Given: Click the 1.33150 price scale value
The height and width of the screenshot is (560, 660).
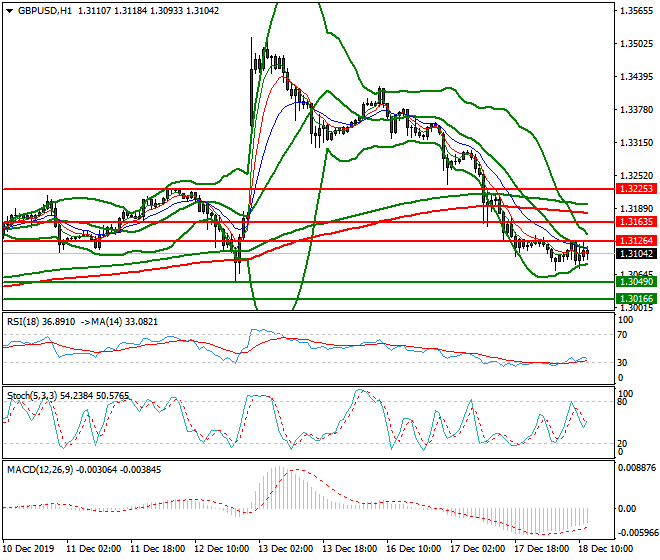Looking at the screenshot, I should (637, 143).
